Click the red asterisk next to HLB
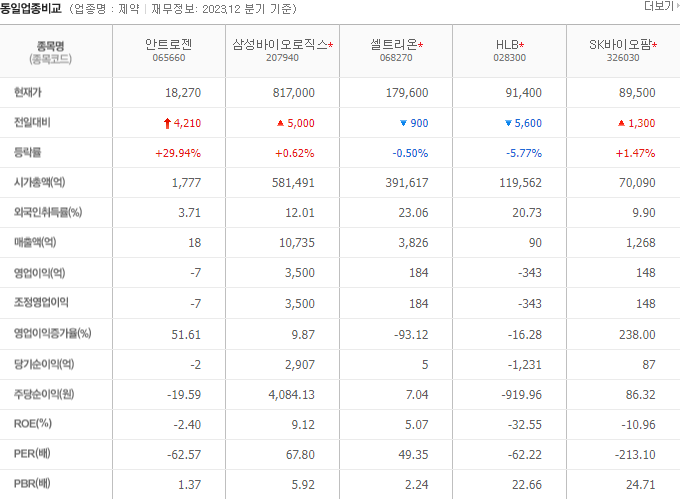680x500 pixels. pyautogui.click(x=522, y=45)
